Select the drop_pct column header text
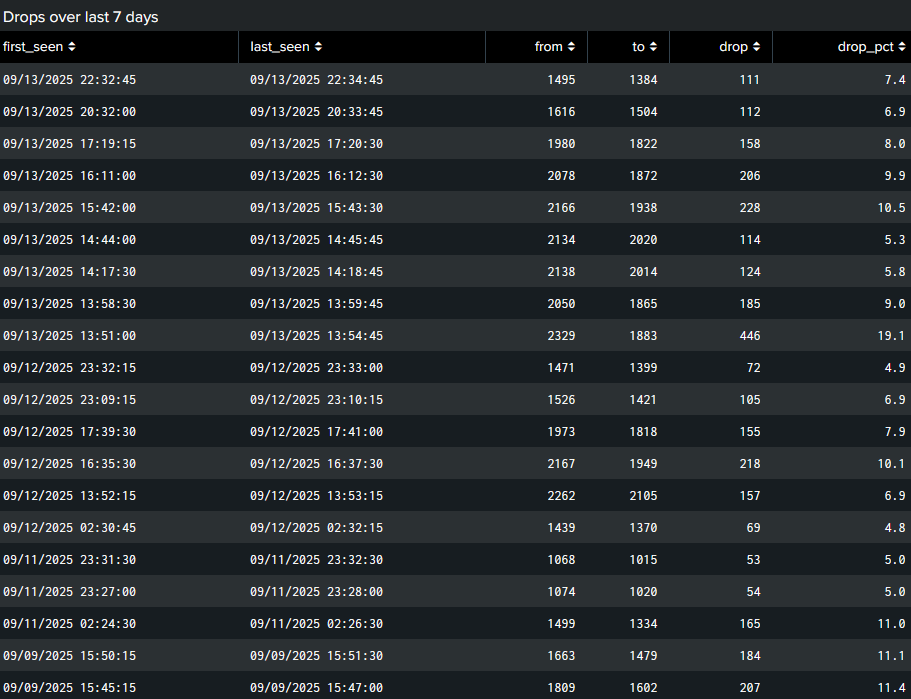This screenshot has width=911, height=699. (x=865, y=47)
